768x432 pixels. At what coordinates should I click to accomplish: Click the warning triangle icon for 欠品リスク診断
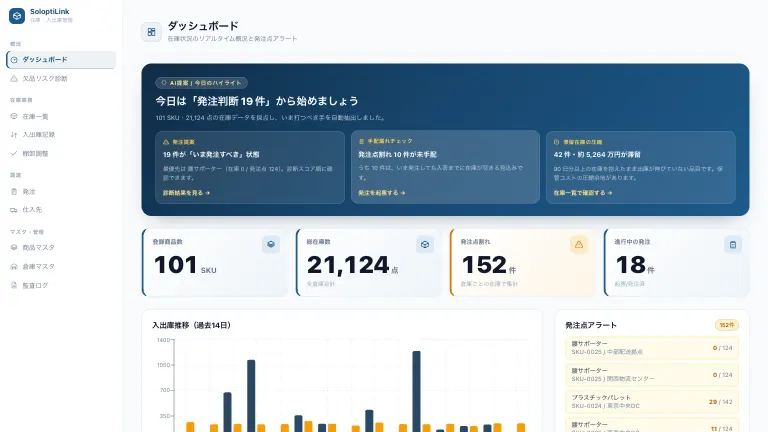click(14, 78)
